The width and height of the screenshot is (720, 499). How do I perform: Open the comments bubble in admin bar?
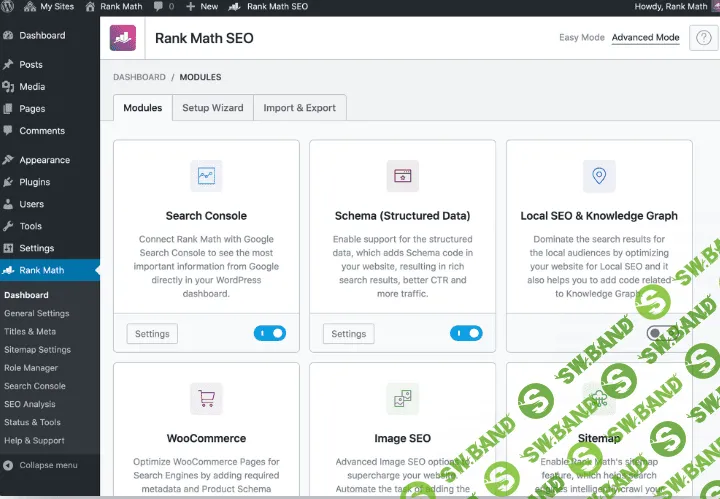164,6
